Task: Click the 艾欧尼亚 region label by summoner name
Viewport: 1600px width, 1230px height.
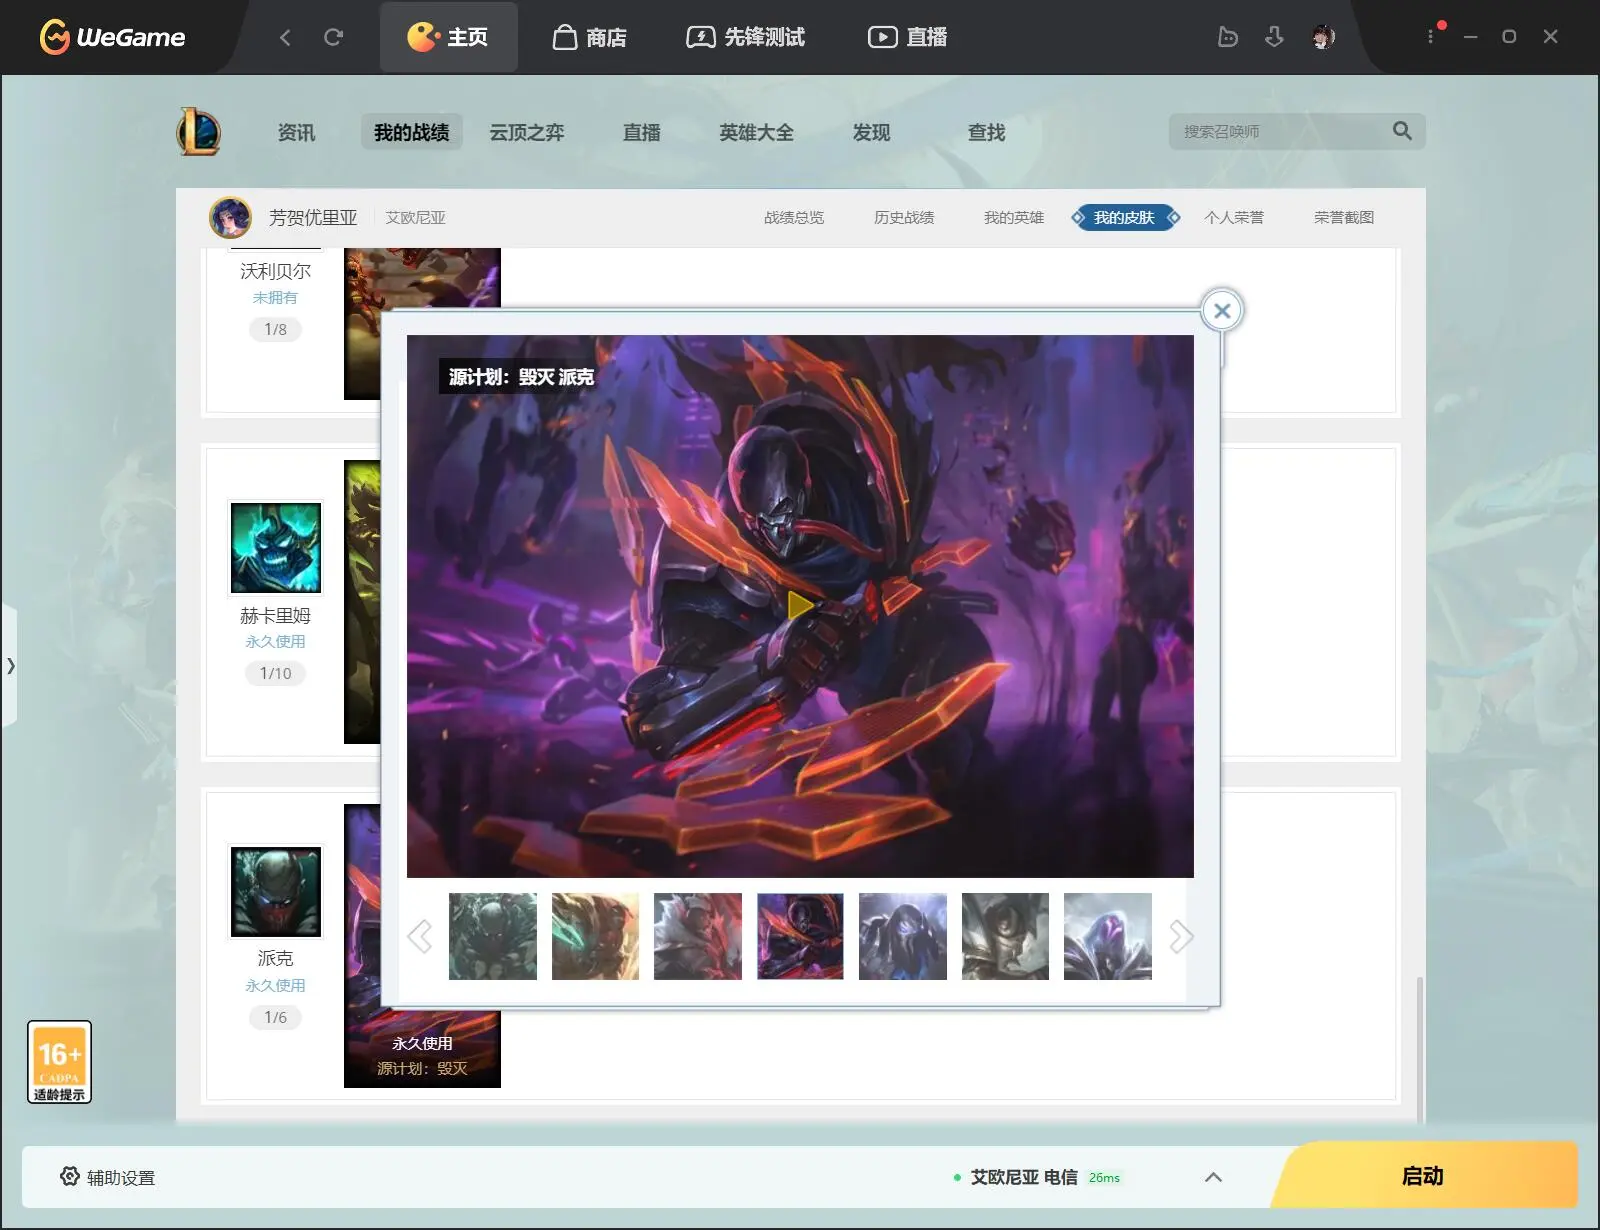Action: coord(416,217)
